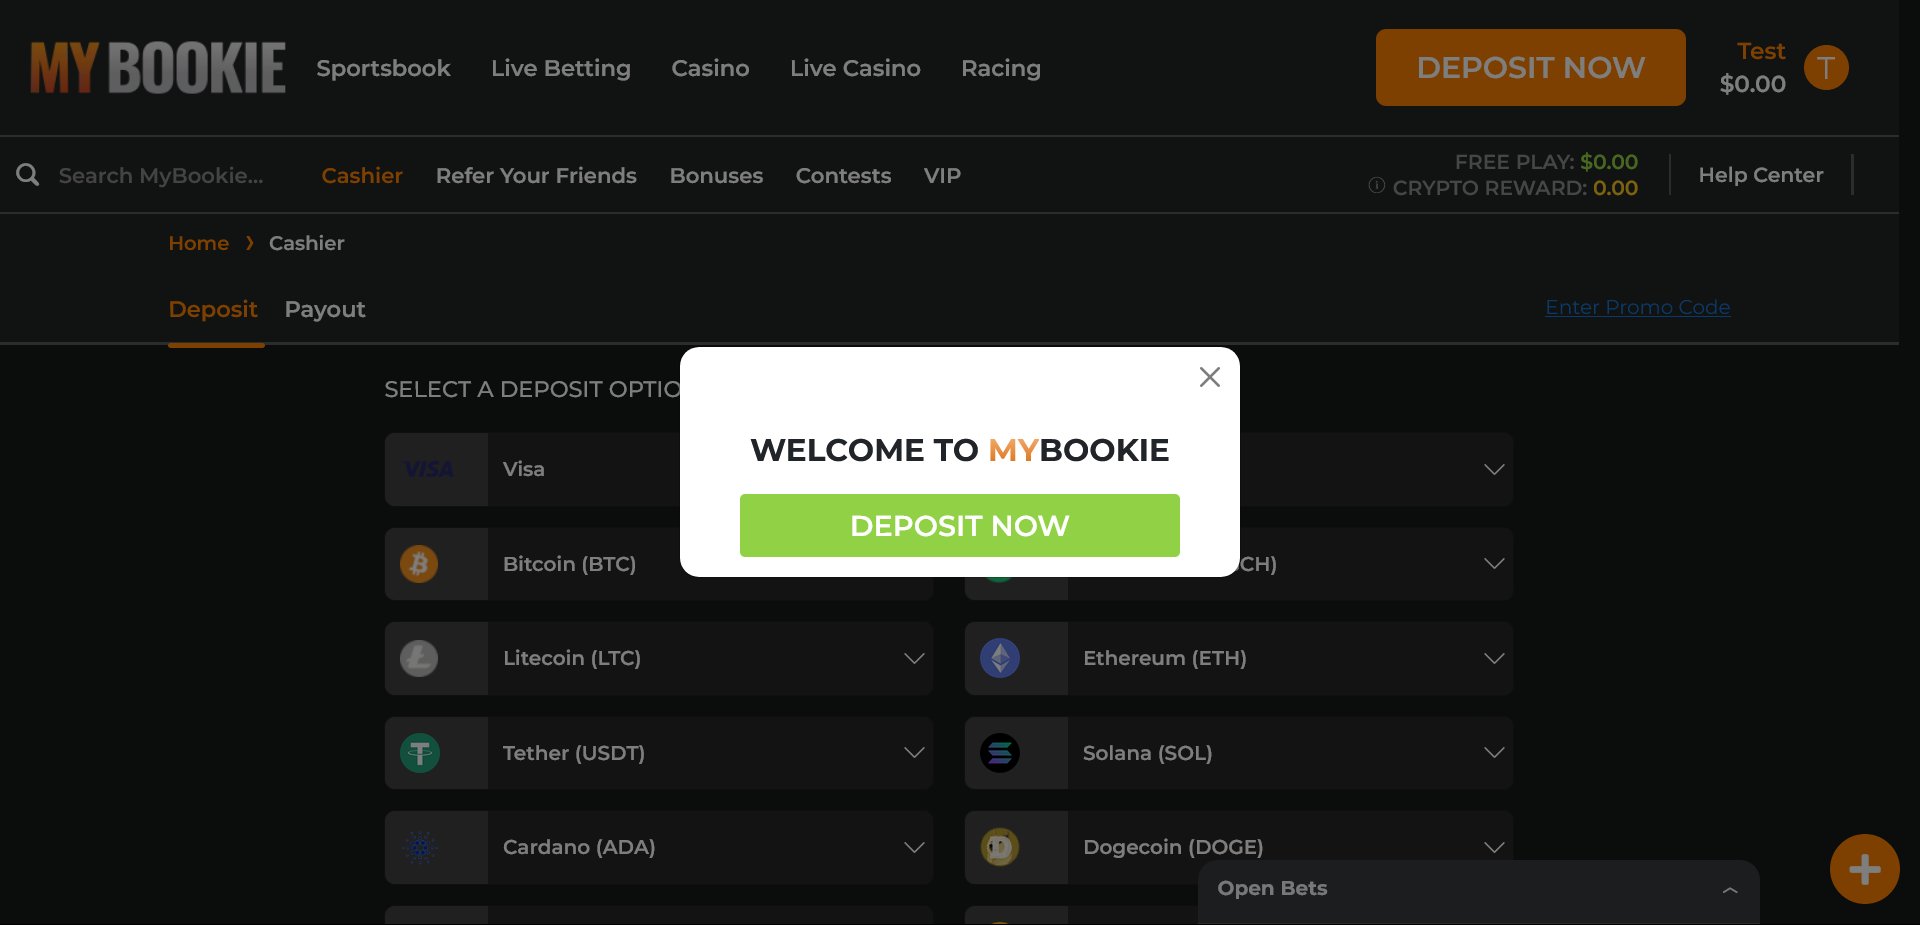This screenshot has width=1920, height=925.
Task: Open the Live Casino menu
Action: click(855, 68)
